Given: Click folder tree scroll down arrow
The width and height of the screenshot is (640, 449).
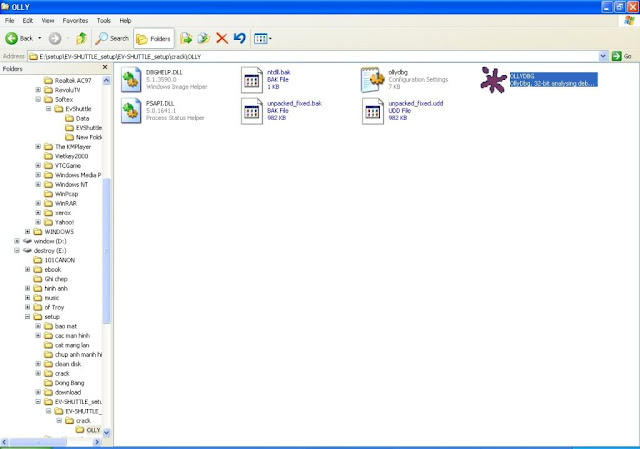Looking at the screenshot, I should click(x=107, y=432).
